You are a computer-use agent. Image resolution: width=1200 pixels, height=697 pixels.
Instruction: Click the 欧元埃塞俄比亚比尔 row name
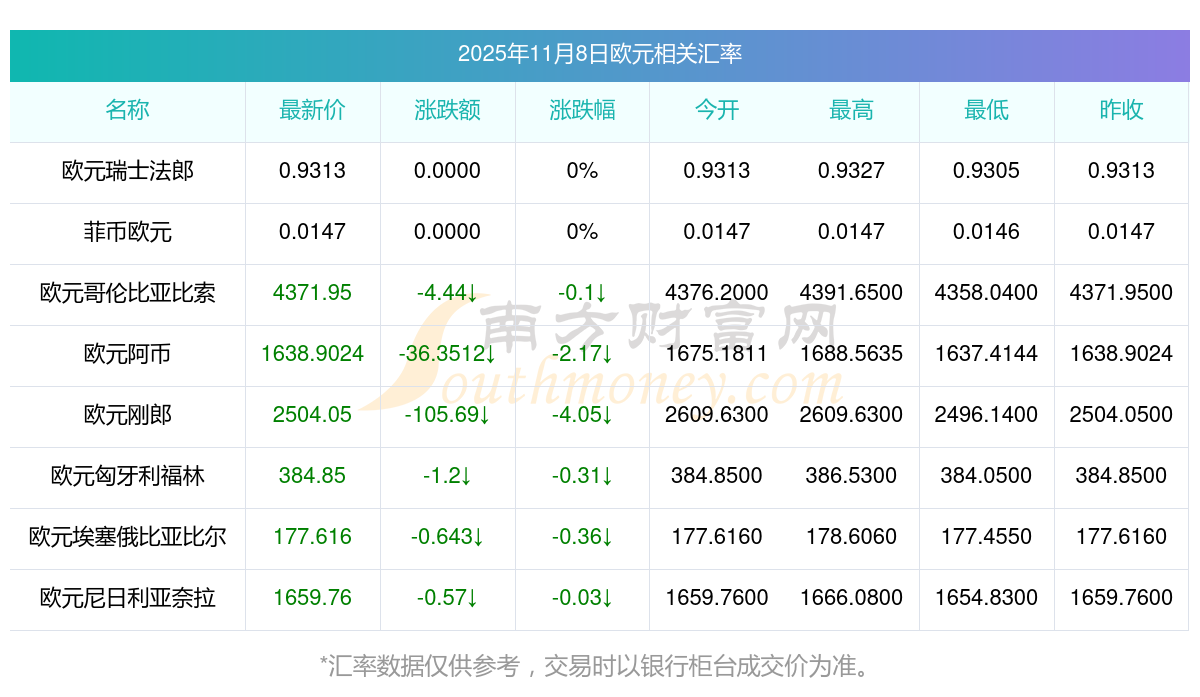click(x=127, y=537)
